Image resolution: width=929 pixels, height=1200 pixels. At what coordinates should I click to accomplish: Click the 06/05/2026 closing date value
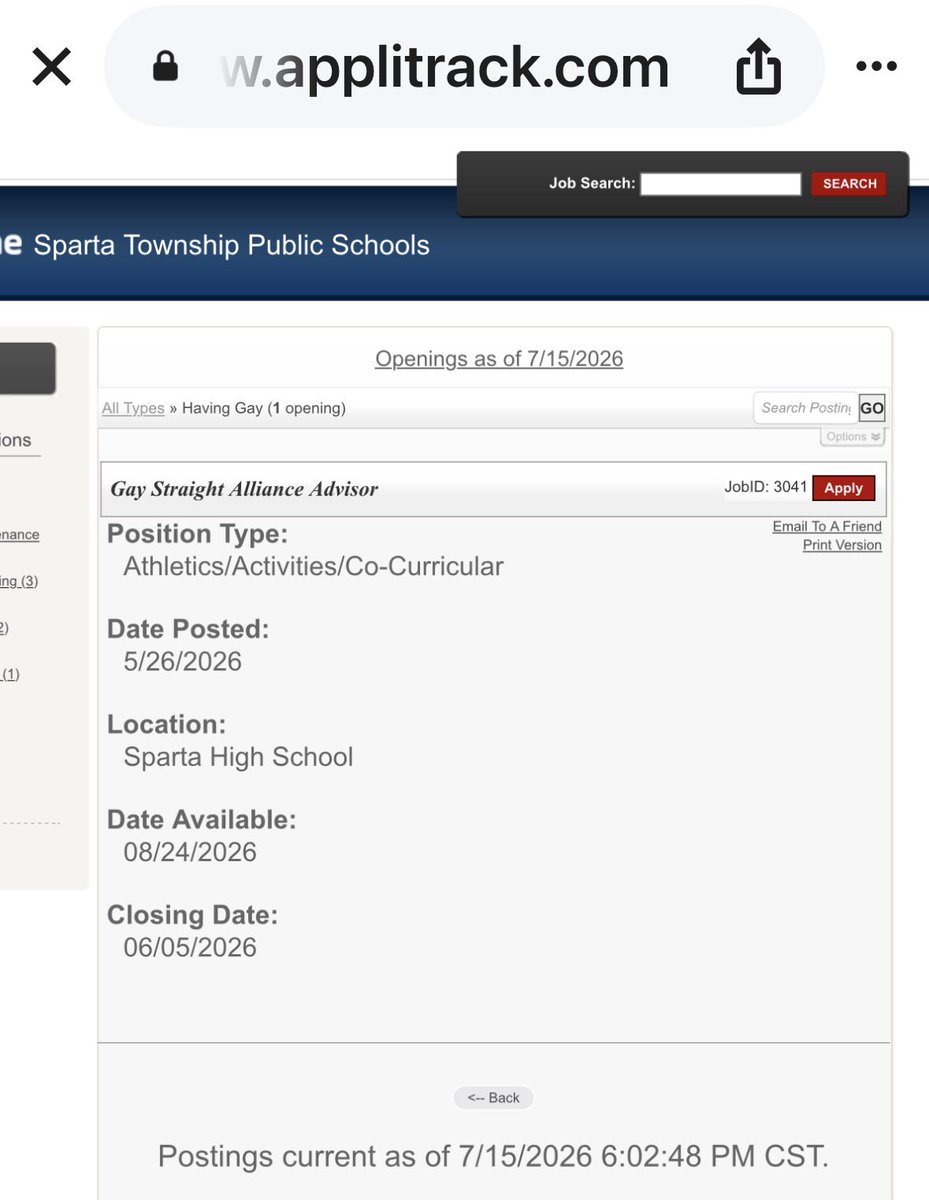190,947
